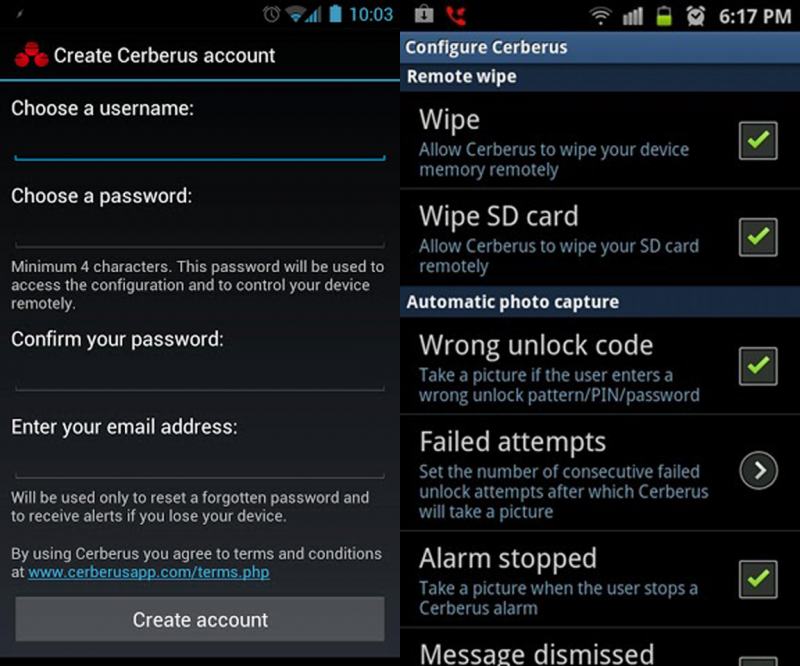This screenshot has height=666, width=800.
Task: Tap the missed call icon in status bar
Action: tap(456, 15)
